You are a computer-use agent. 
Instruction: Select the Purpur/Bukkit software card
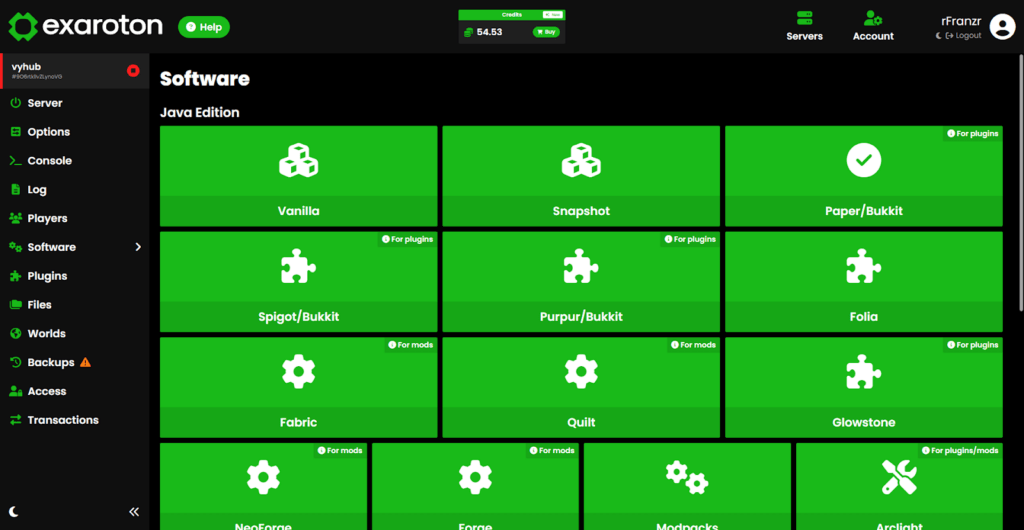(581, 282)
